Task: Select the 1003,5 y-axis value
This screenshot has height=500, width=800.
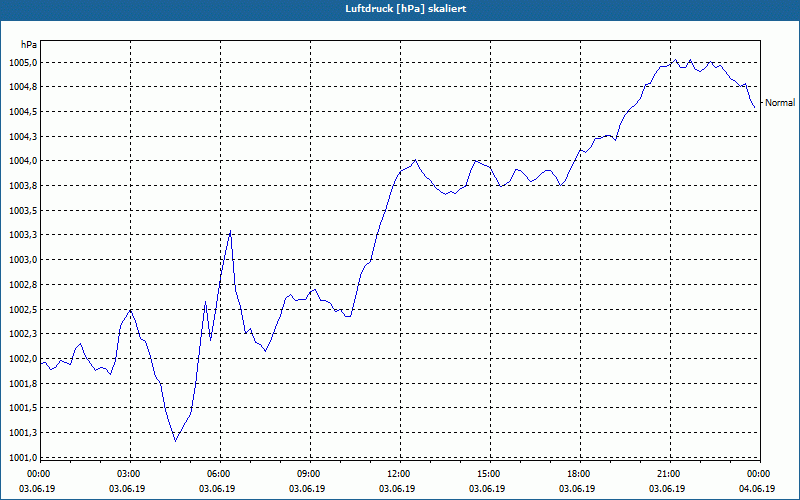Action: click(x=23, y=211)
